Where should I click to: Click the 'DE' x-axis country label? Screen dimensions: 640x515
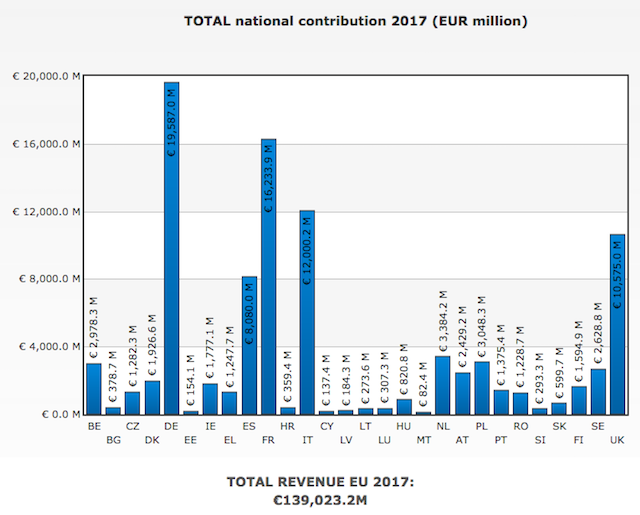[171, 425]
